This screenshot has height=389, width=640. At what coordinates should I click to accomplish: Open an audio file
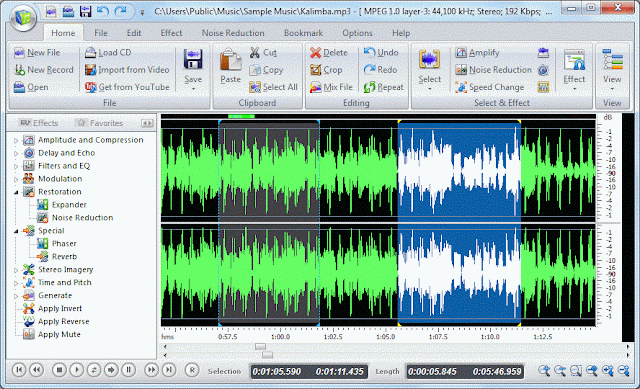[x=31, y=87]
